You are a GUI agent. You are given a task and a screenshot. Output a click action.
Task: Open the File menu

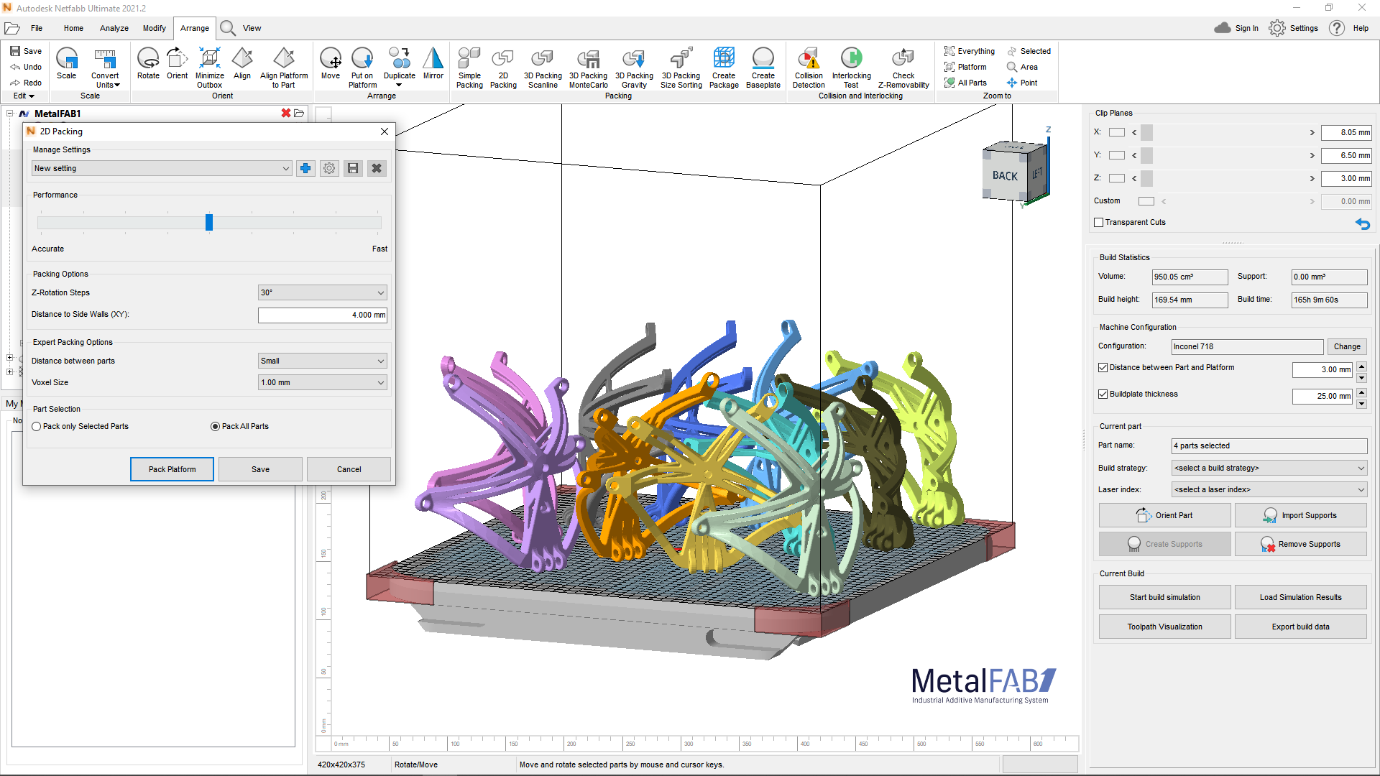[x=36, y=28]
